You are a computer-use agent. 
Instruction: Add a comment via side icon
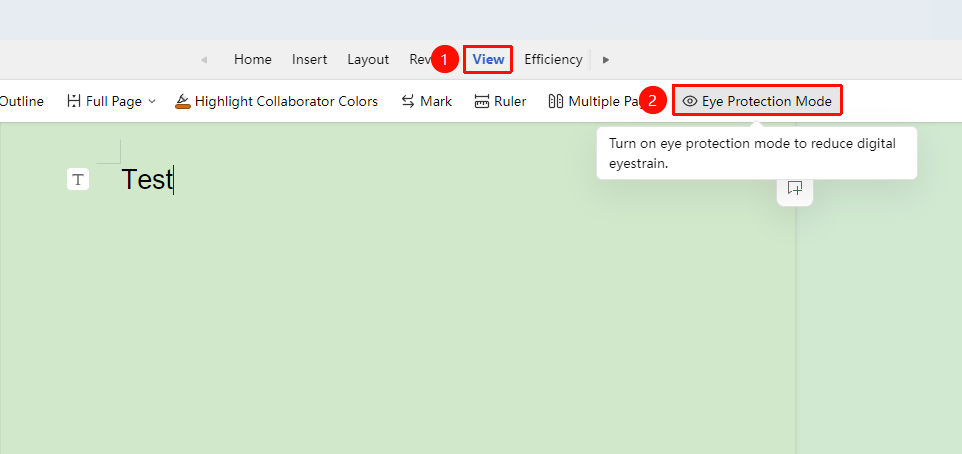tap(795, 188)
